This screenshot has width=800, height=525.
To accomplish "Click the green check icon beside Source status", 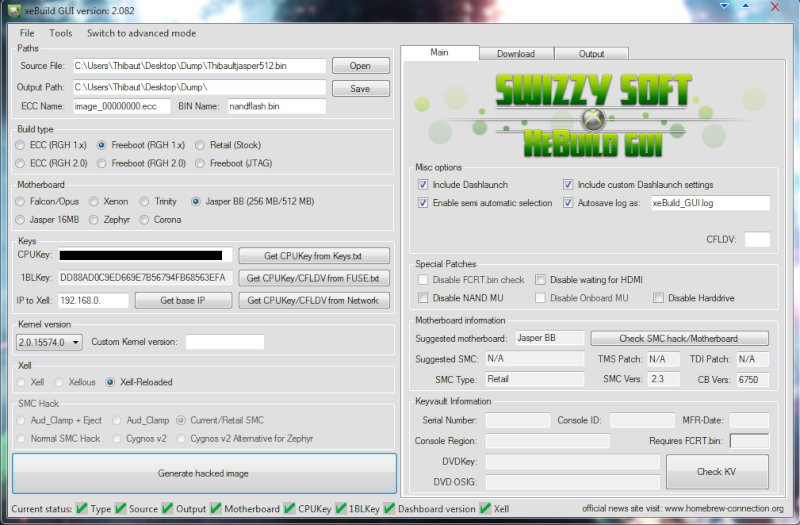I will pyautogui.click(x=121, y=508).
